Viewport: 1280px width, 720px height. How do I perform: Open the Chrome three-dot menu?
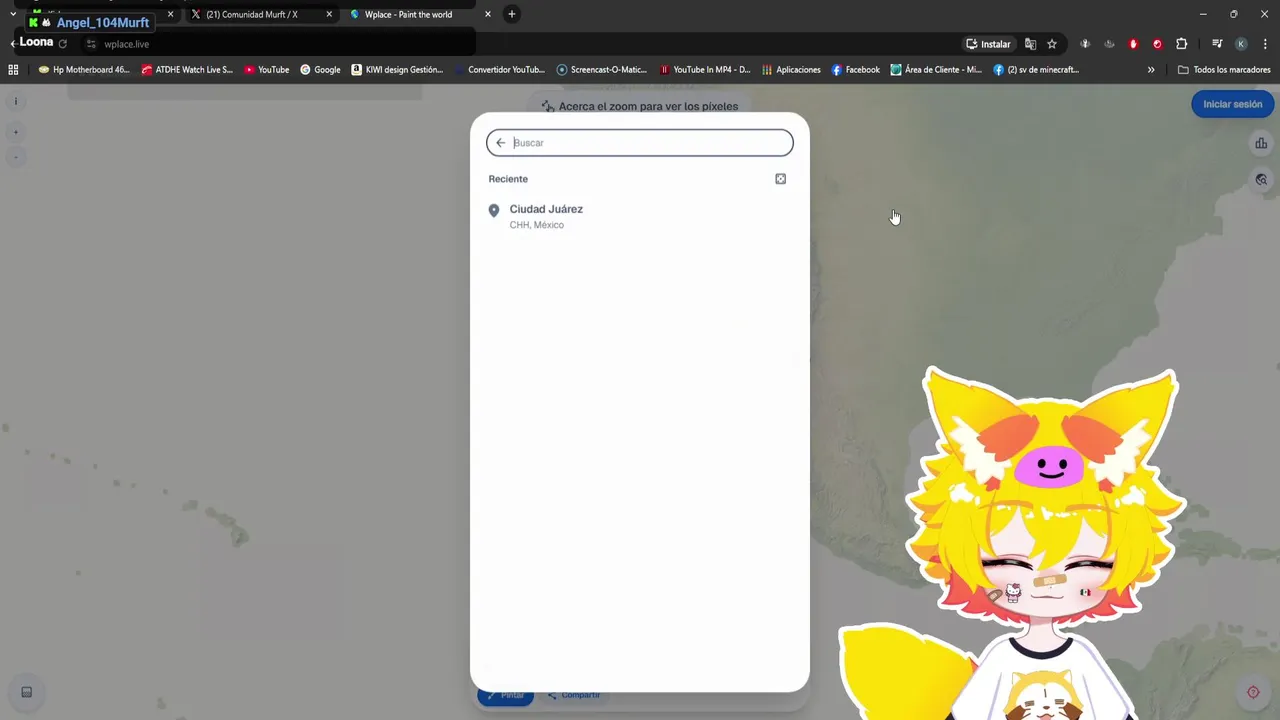coord(1265,44)
